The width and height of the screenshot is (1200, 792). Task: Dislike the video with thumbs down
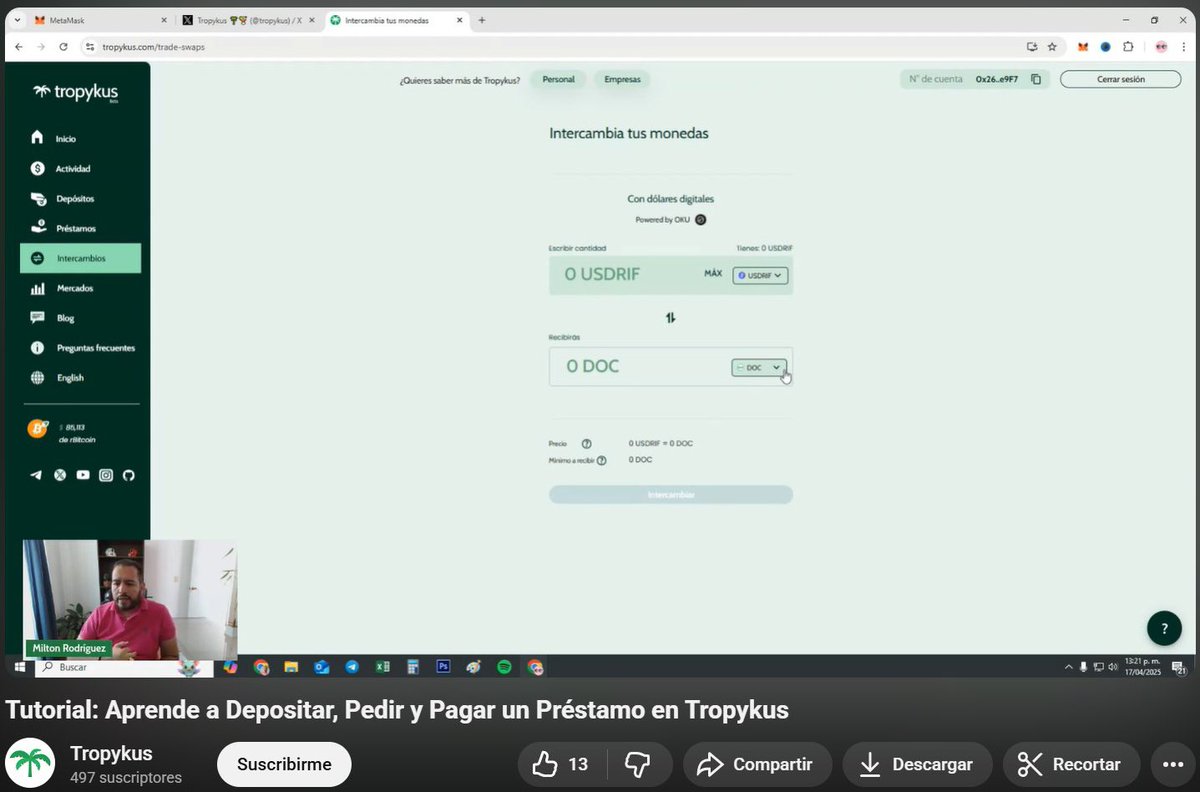(638, 765)
